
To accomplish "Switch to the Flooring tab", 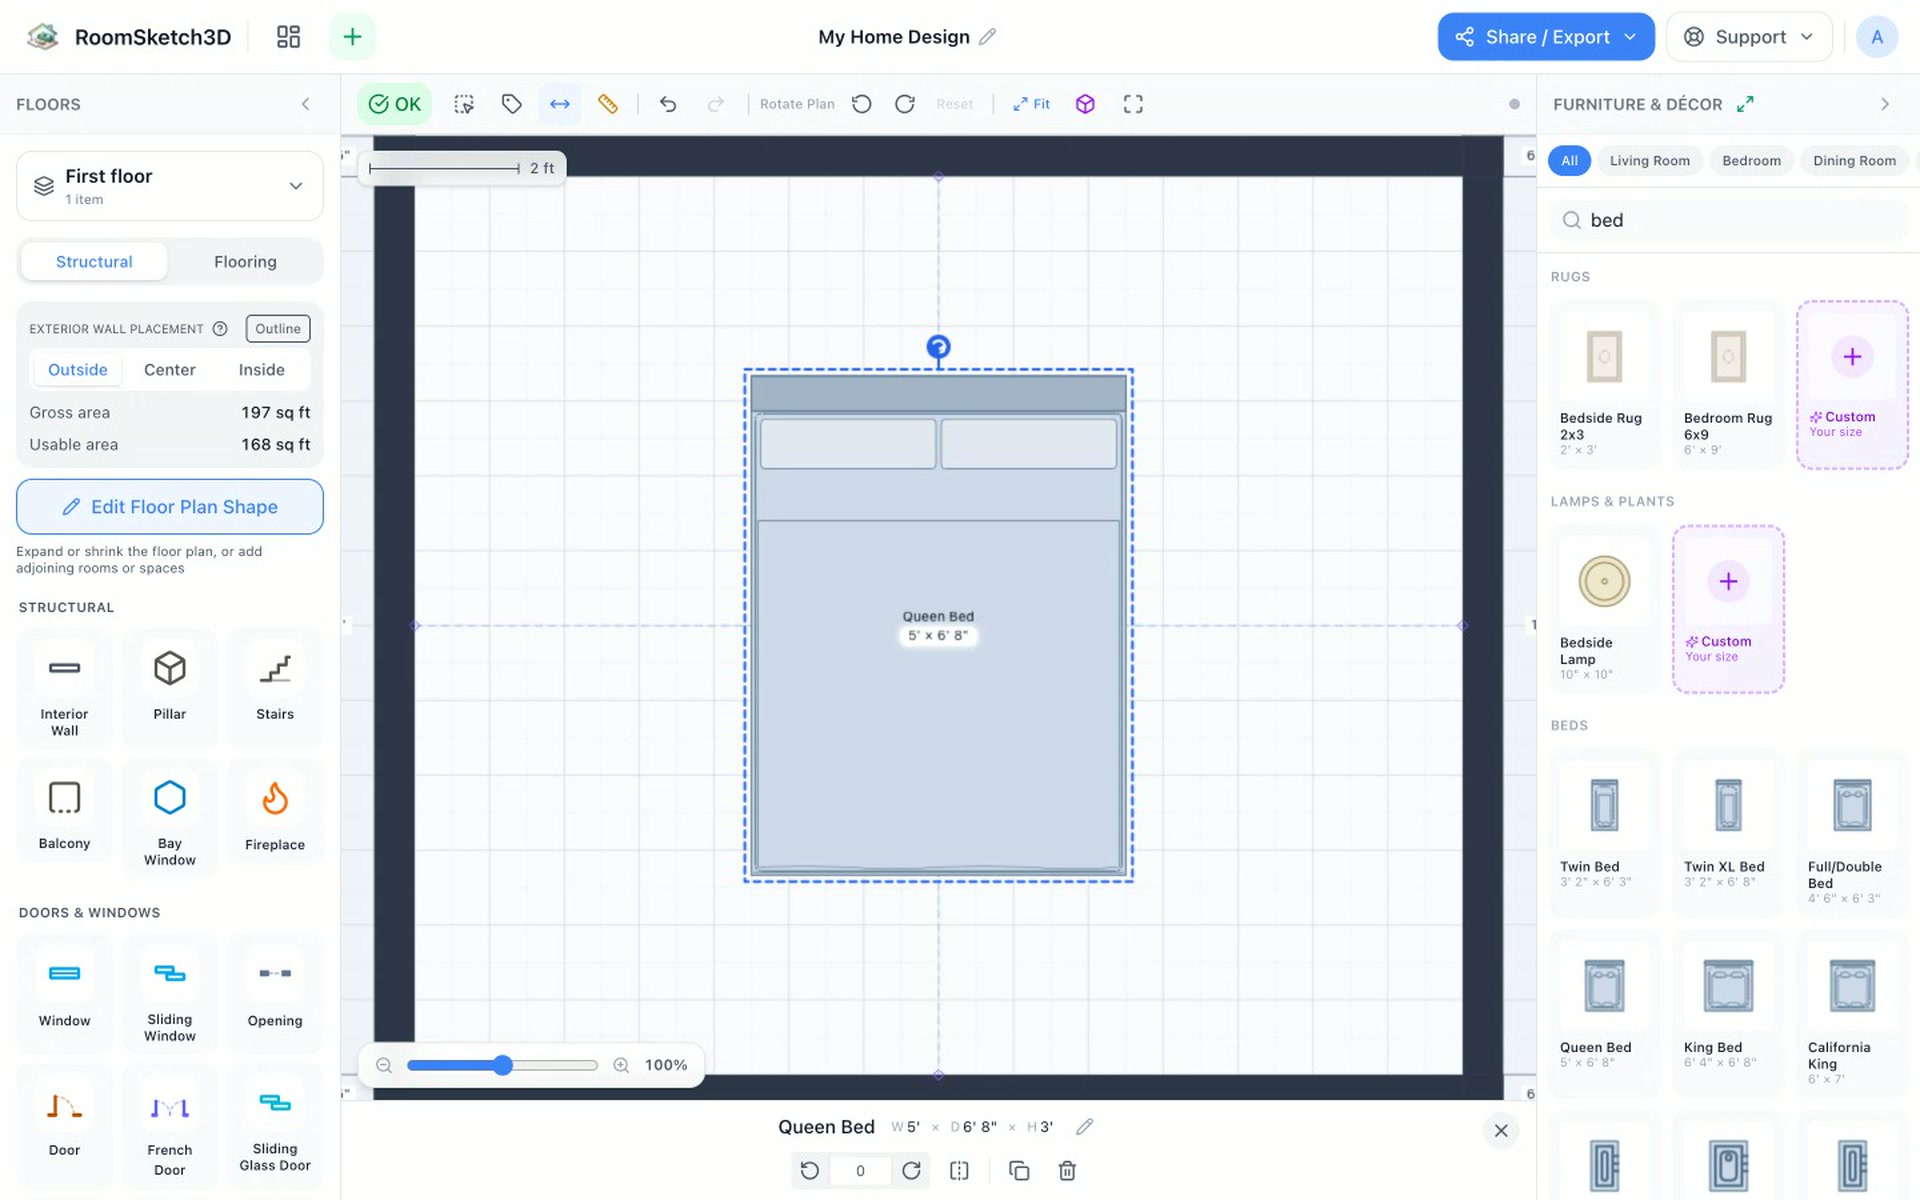I will (245, 262).
